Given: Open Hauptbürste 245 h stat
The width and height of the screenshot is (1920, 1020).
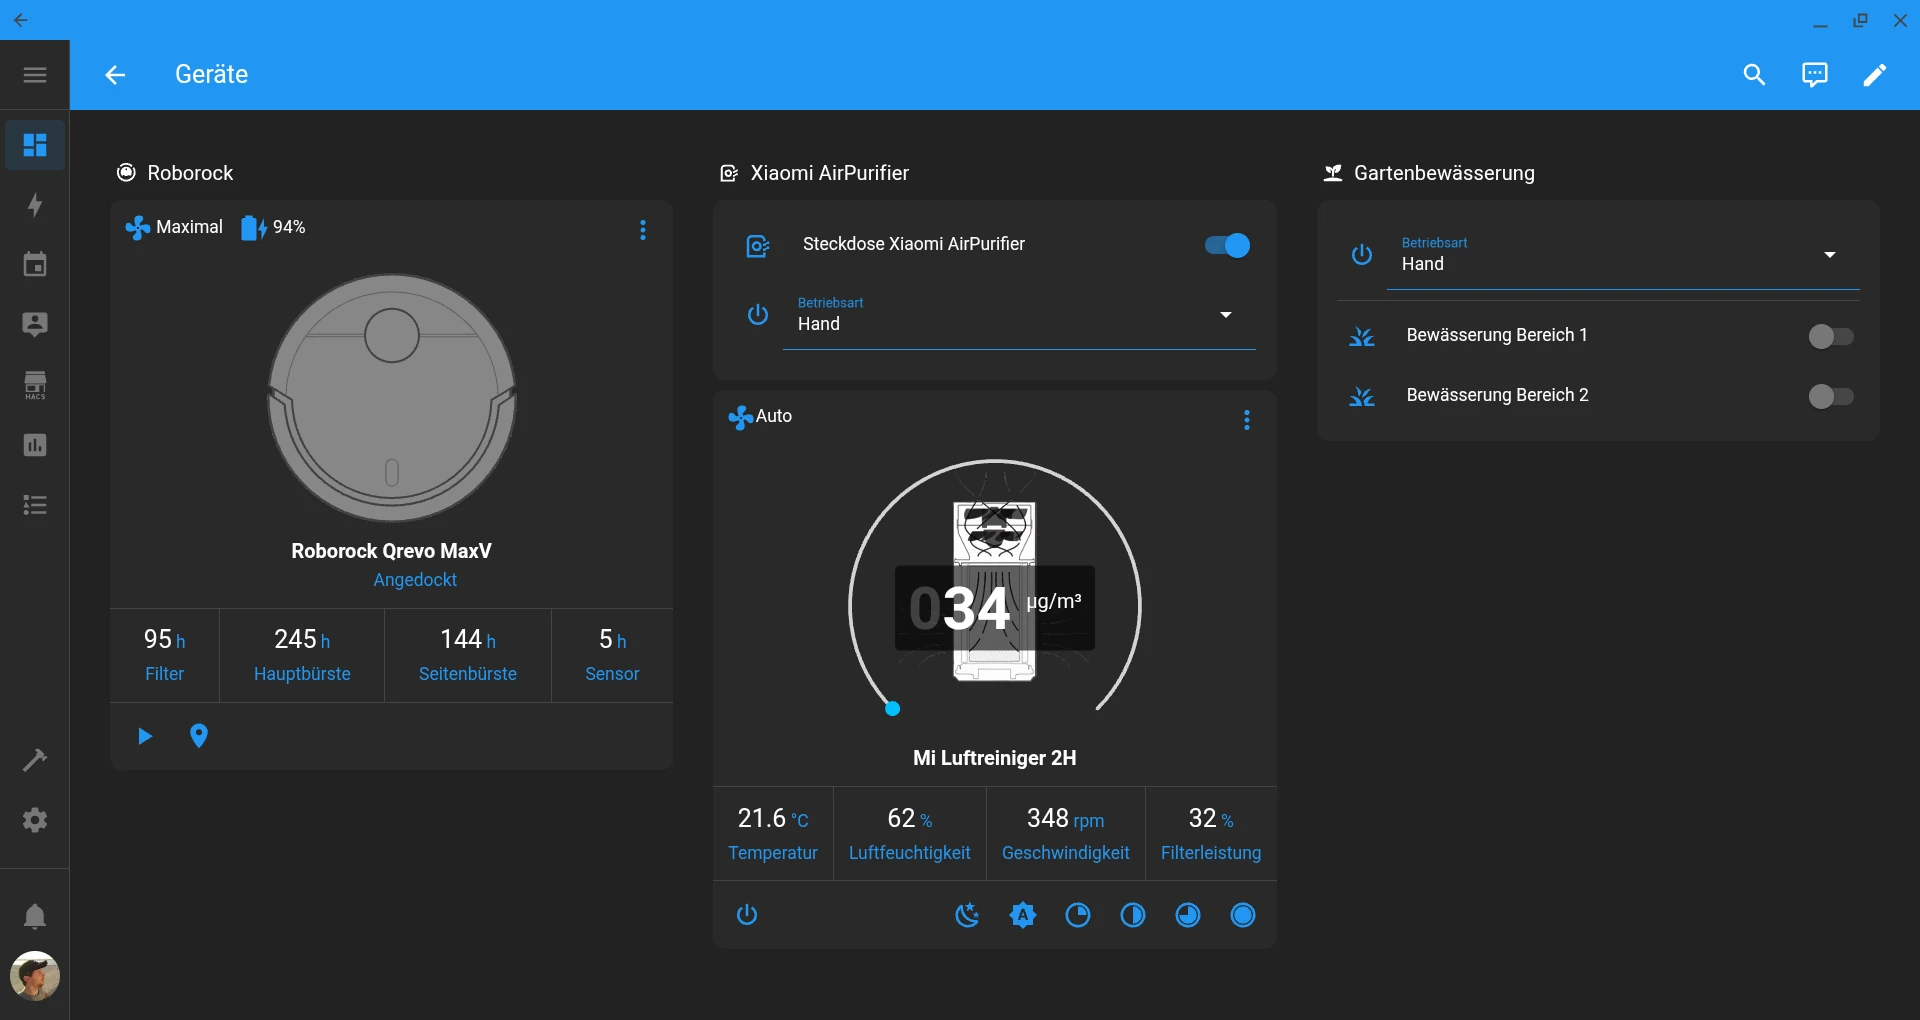Looking at the screenshot, I should pos(302,655).
